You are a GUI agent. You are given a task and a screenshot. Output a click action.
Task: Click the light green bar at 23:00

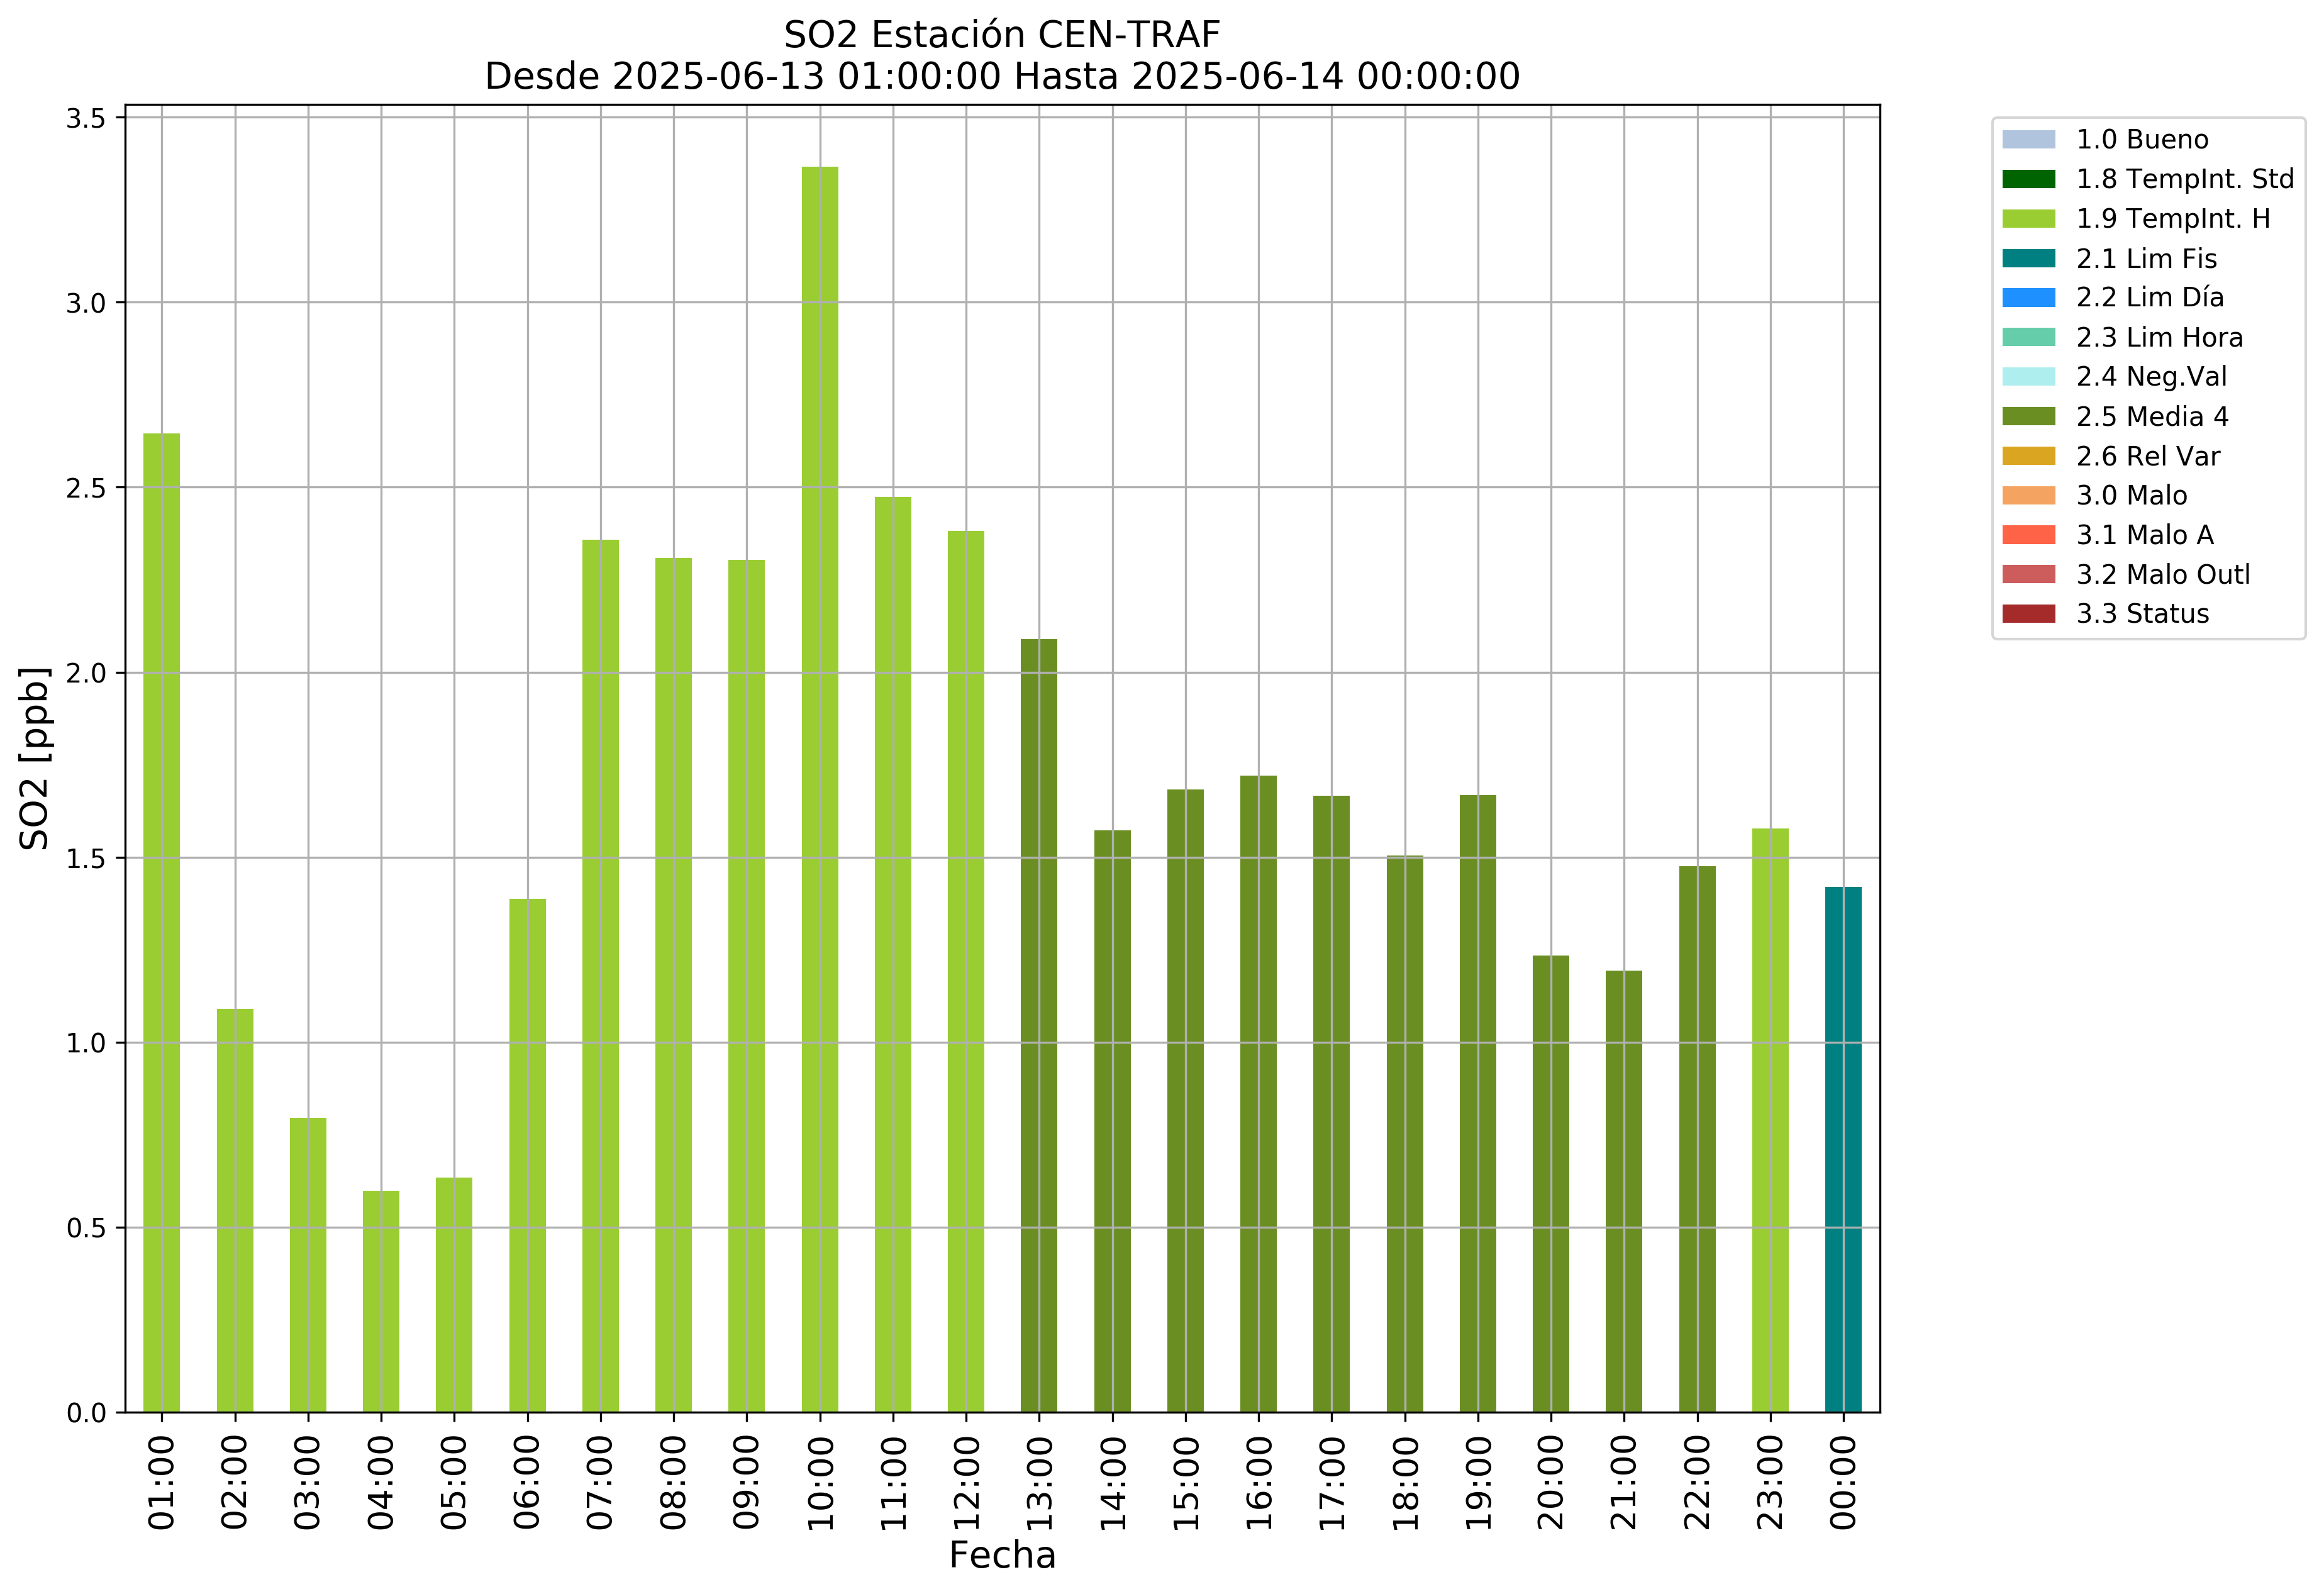1770,1120
